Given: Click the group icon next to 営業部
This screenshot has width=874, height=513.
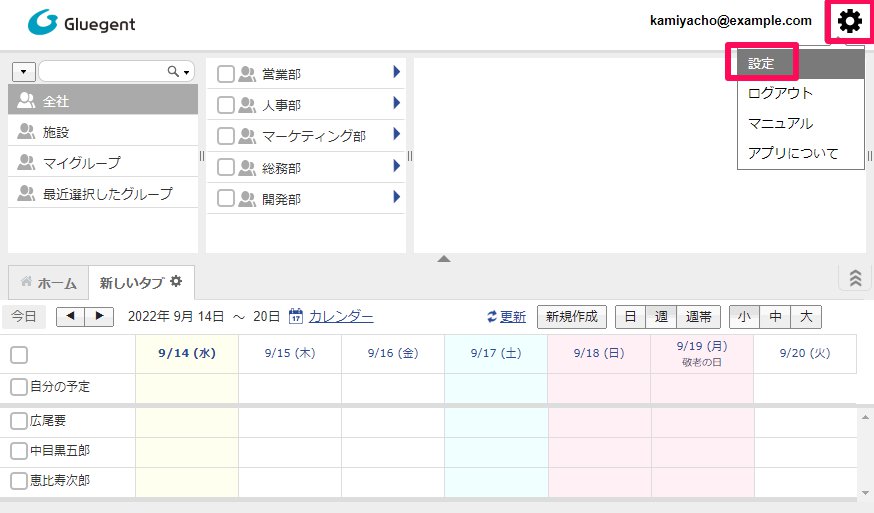Looking at the screenshot, I should tap(247, 74).
